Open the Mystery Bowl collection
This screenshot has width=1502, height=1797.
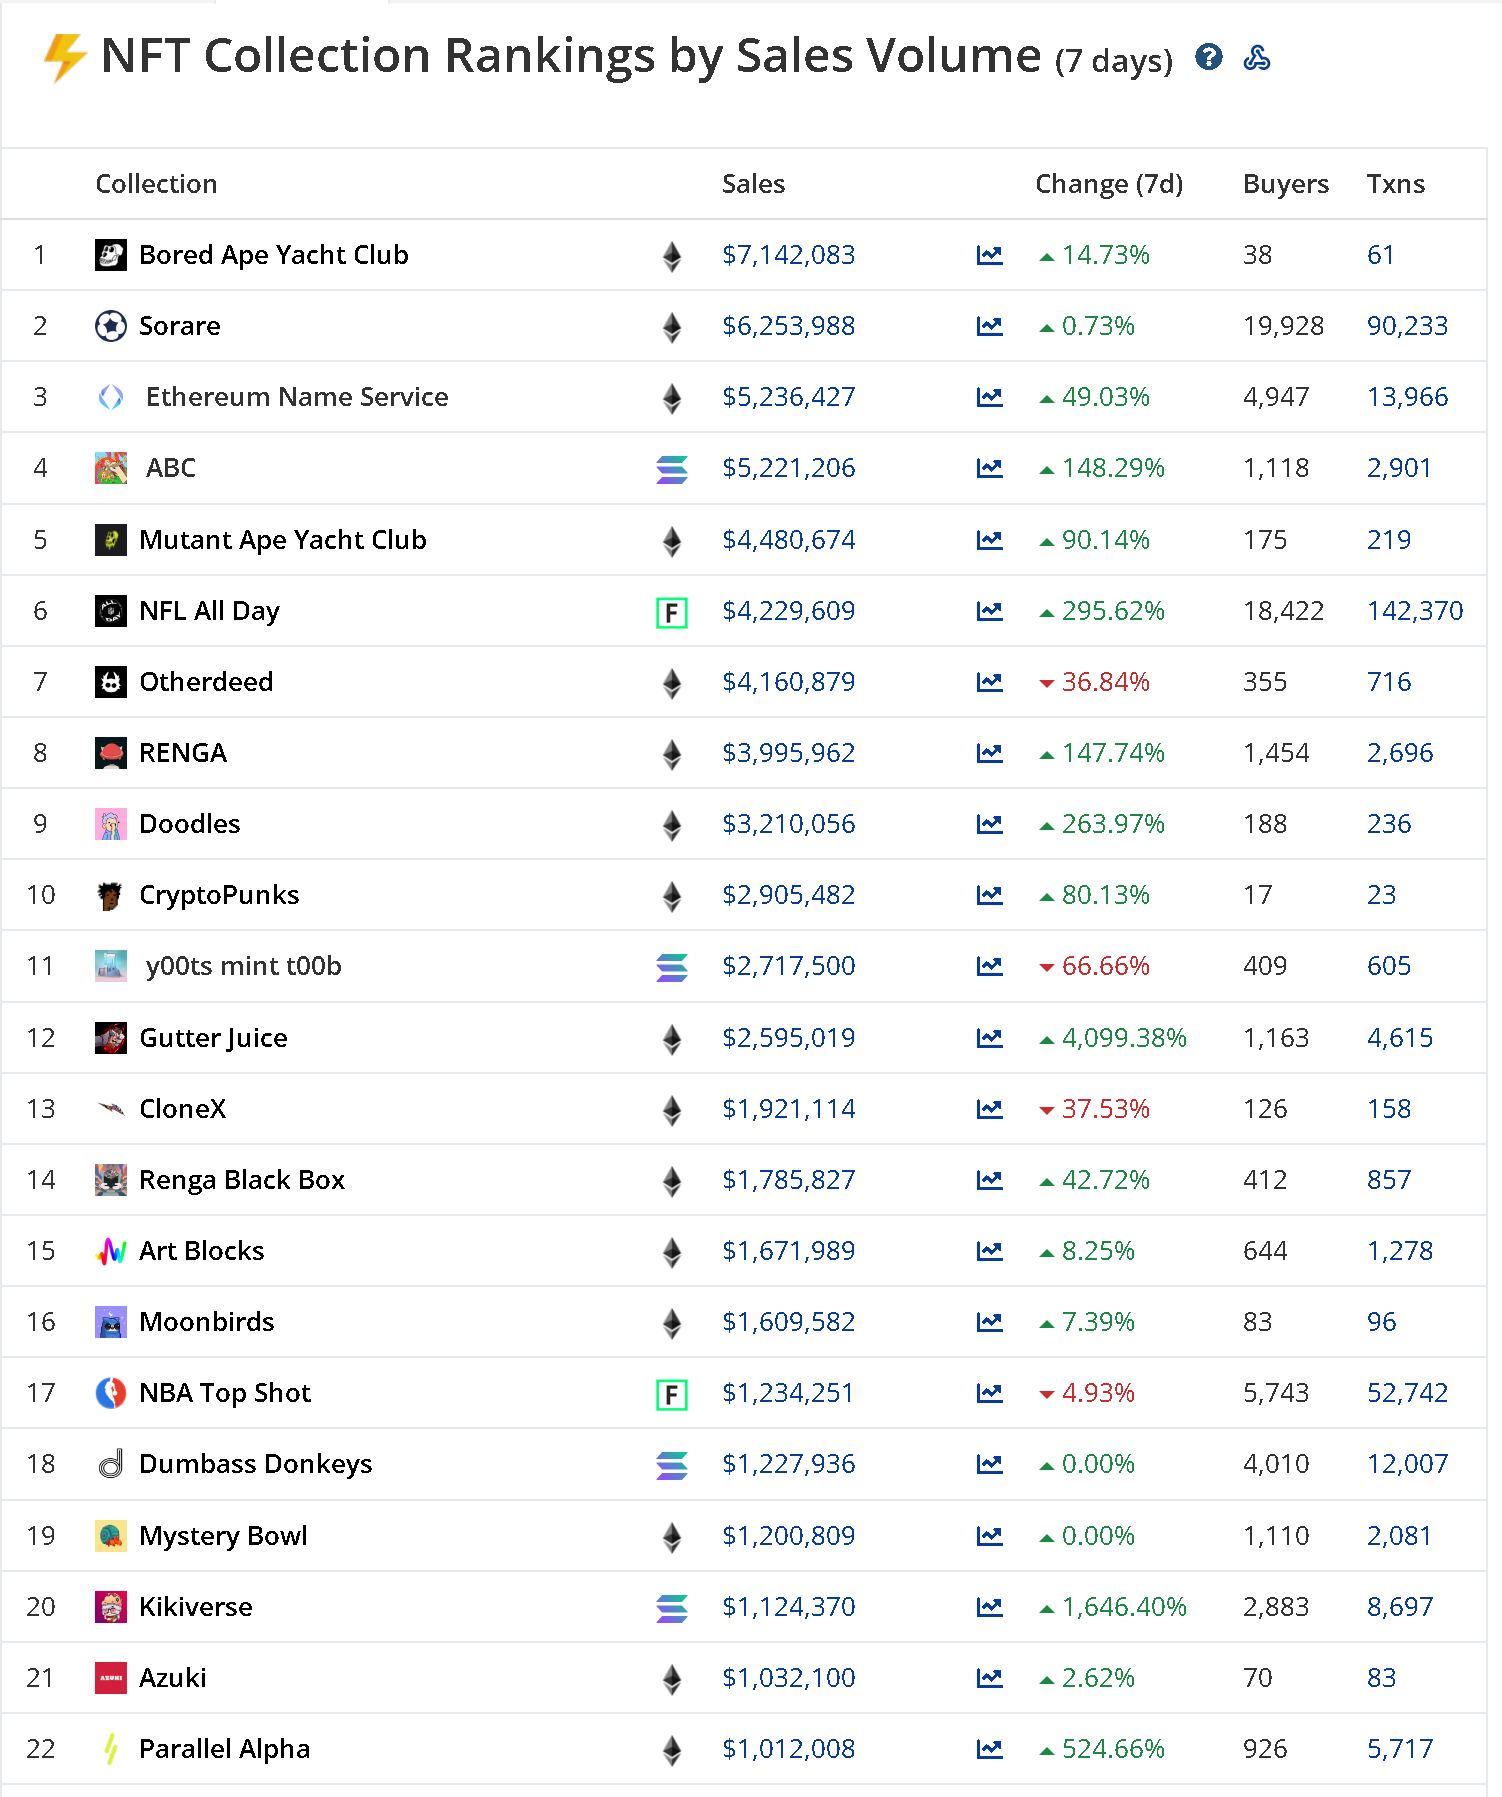coord(224,1536)
